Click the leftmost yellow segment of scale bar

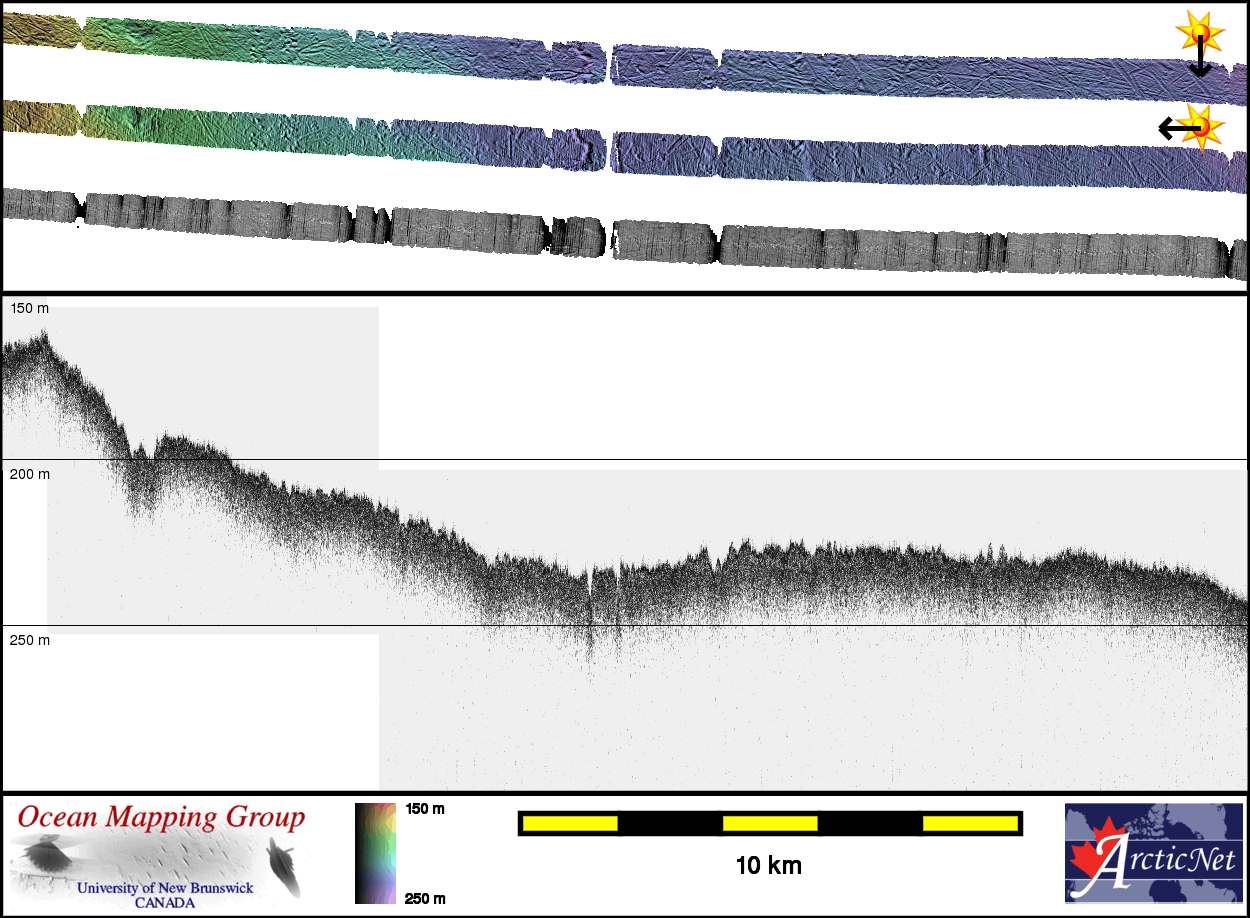pos(570,823)
